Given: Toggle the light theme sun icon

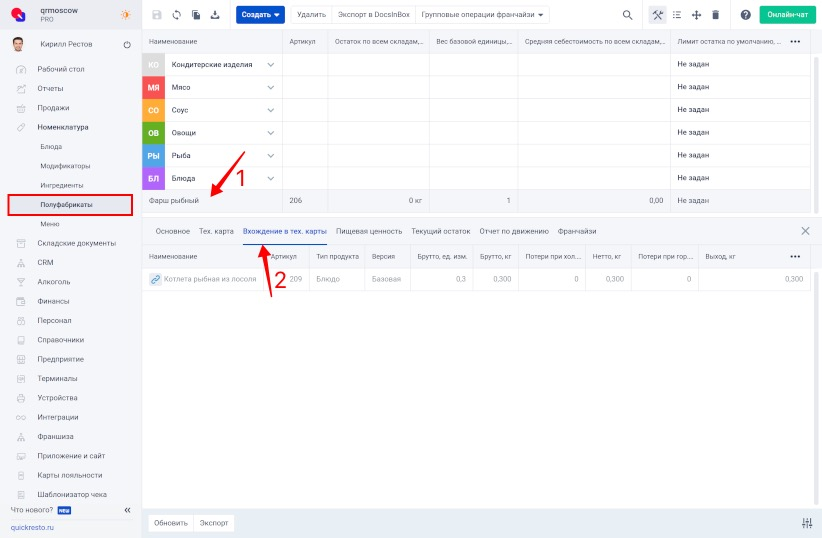Looking at the screenshot, I should click(x=125, y=15).
